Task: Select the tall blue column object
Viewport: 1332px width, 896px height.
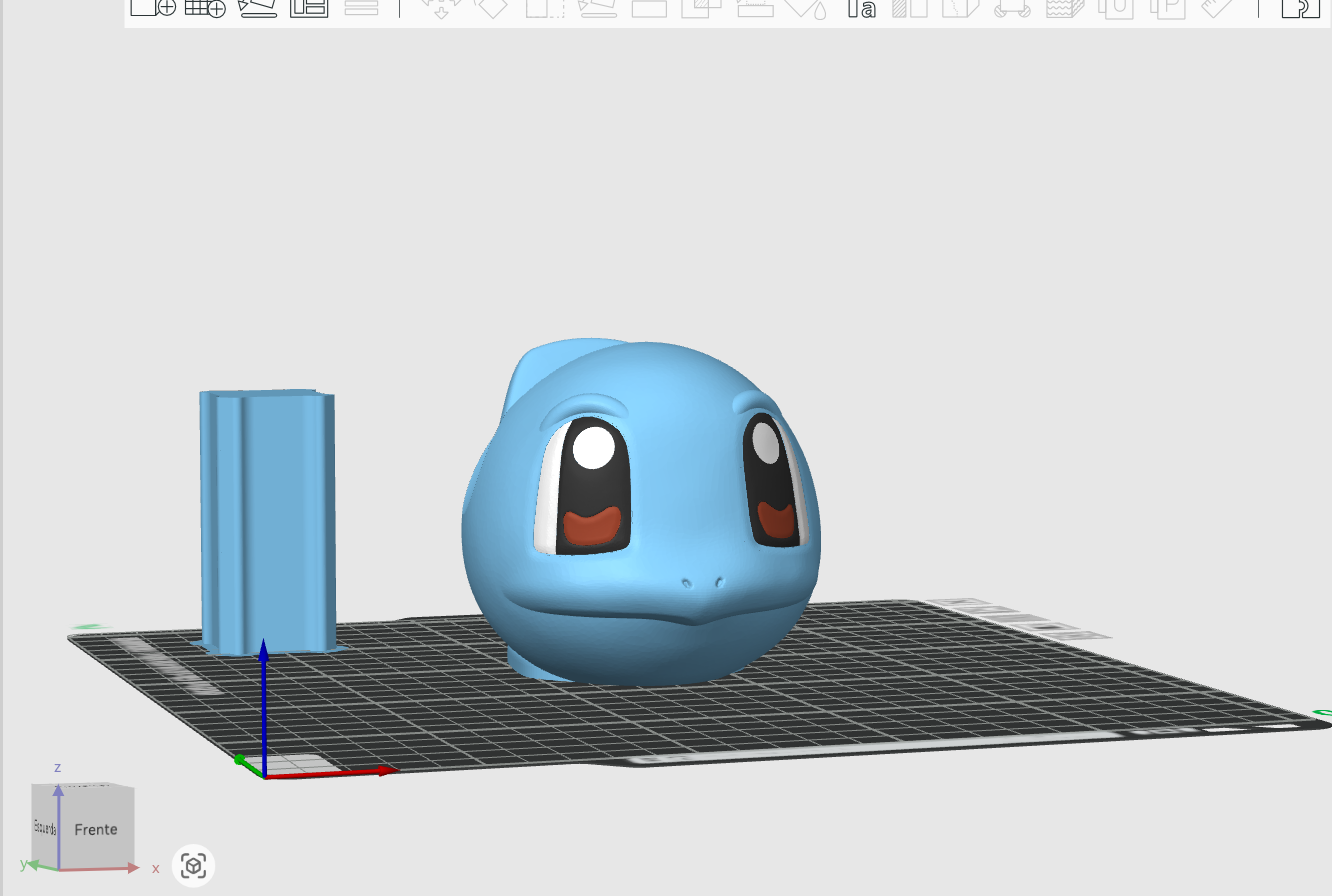Action: point(268,522)
